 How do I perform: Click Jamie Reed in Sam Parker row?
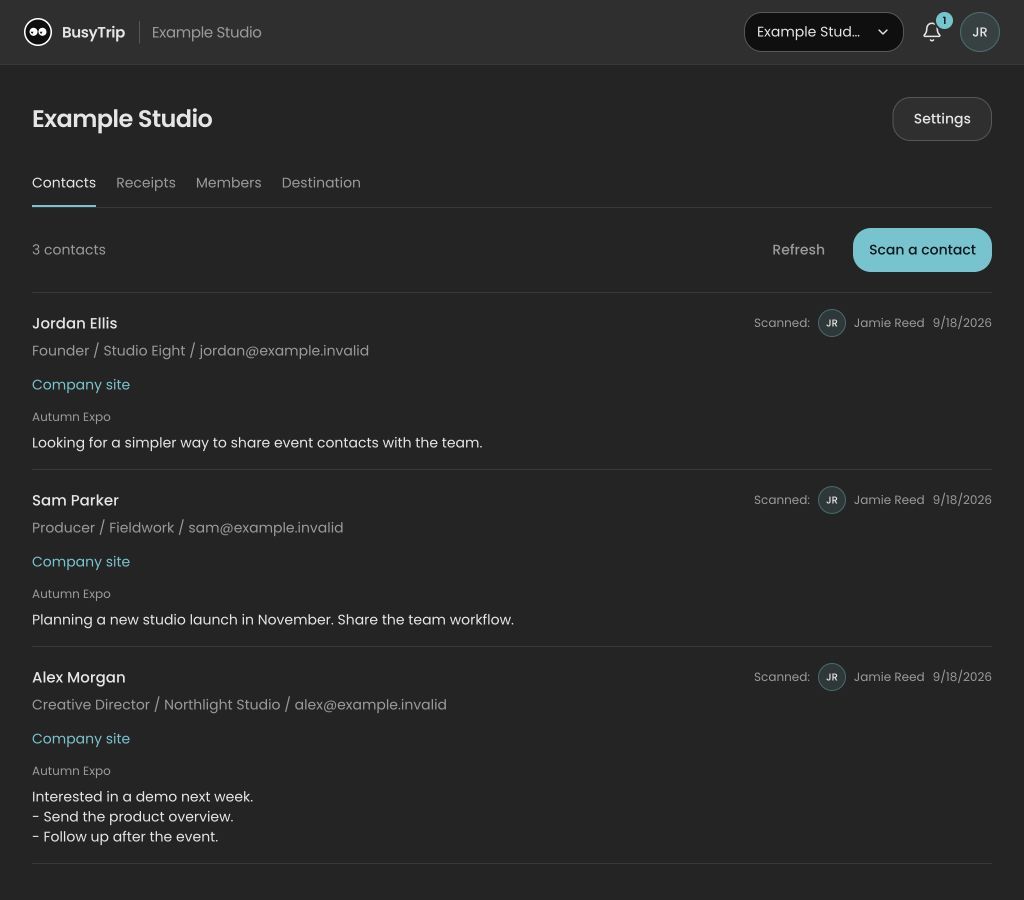coord(889,500)
